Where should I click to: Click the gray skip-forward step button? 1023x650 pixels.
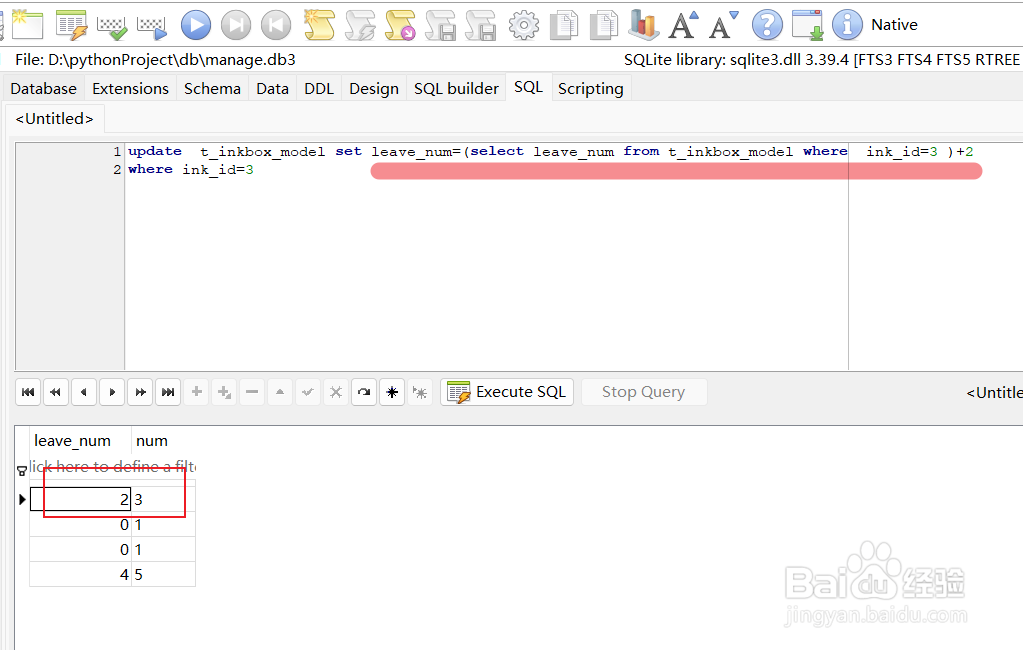point(236,25)
